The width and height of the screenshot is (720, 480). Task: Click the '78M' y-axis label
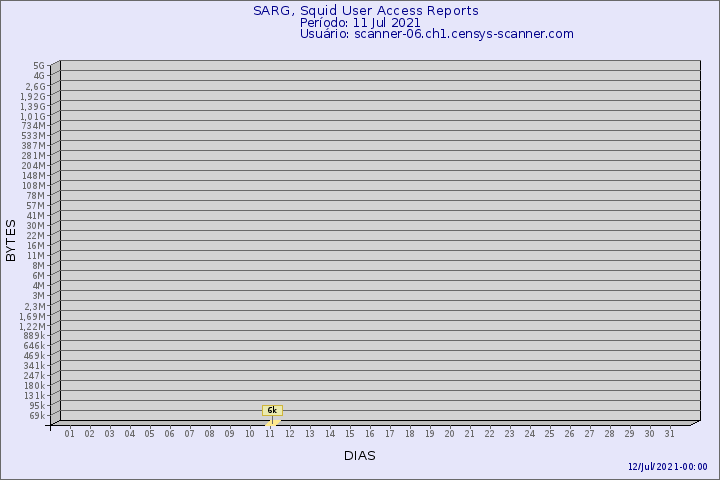pyautogui.click(x=36, y=196)
